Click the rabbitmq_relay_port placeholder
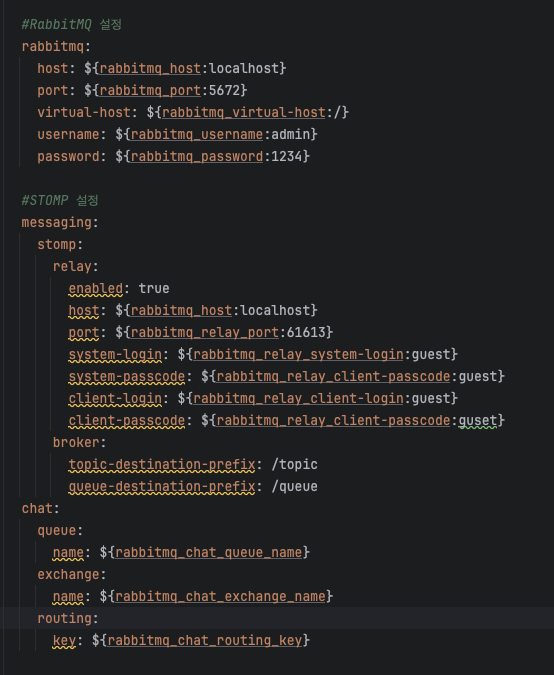Image resolution: width=554 pixels, height=675 pixels. pos(204,332)
